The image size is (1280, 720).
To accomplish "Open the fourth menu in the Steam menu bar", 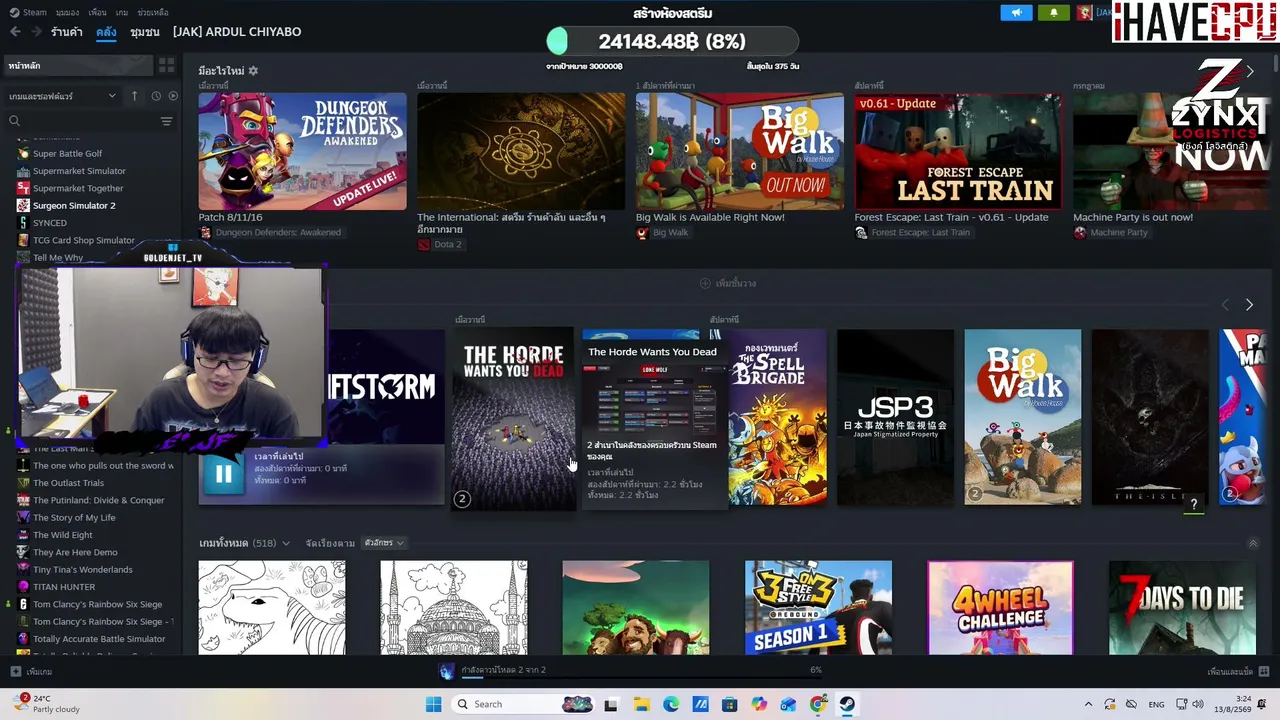I will (x=122, y=12).
